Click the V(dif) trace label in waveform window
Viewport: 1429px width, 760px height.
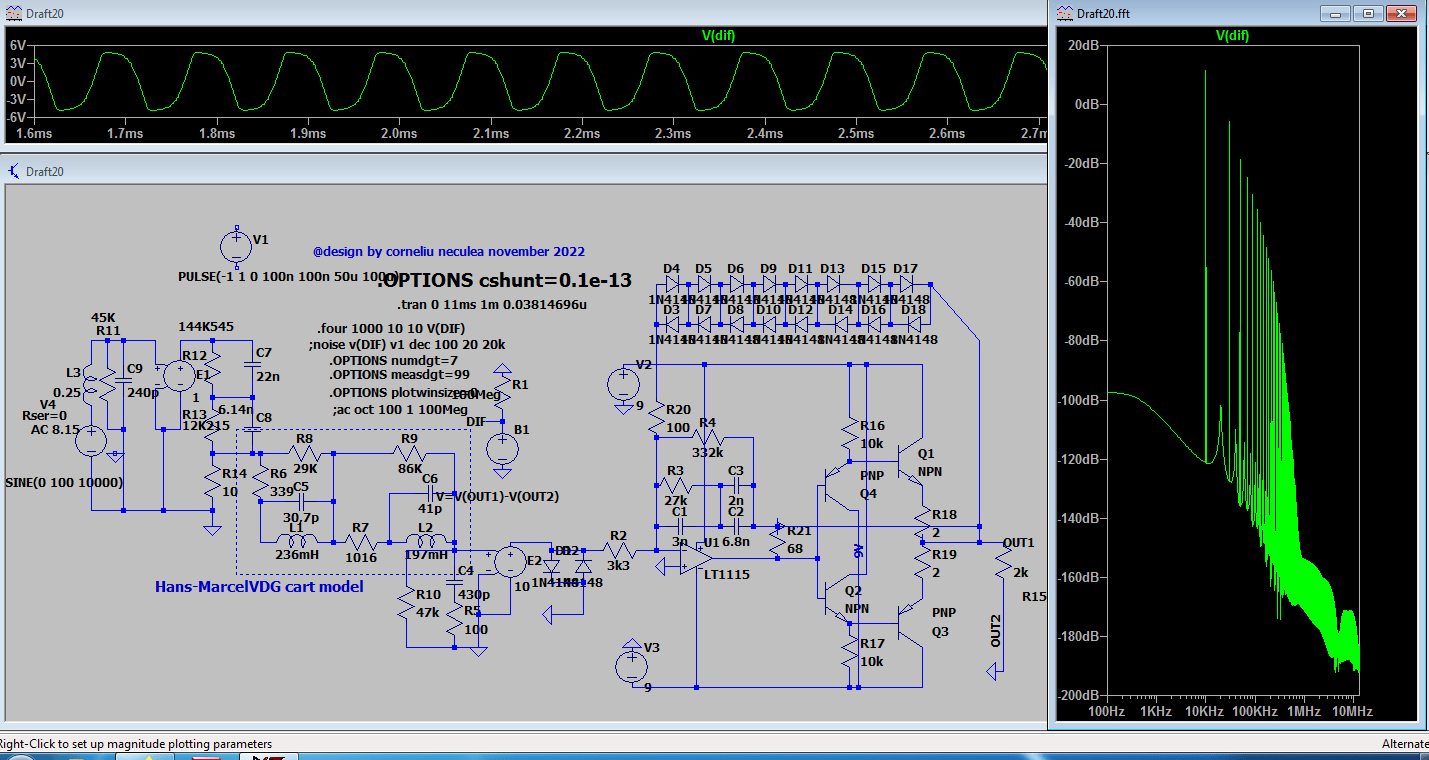point(719,35)
